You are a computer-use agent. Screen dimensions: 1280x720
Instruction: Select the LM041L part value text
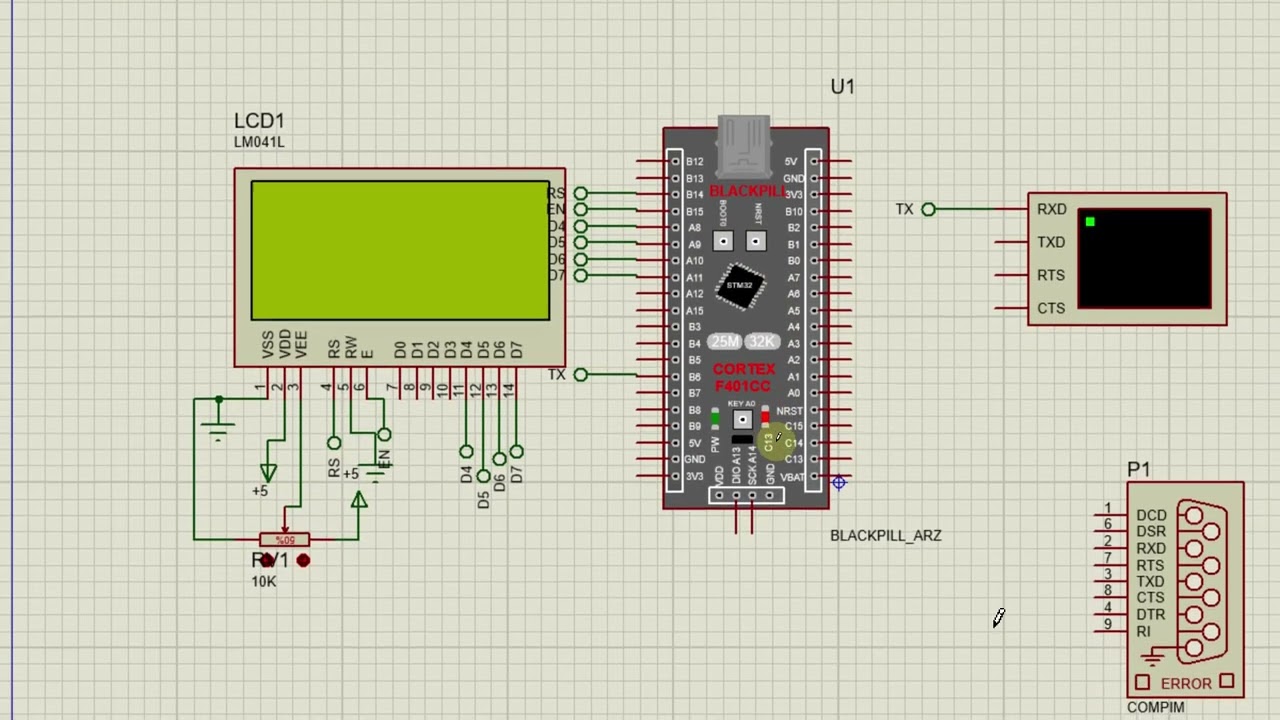click(x=259, y=142)
